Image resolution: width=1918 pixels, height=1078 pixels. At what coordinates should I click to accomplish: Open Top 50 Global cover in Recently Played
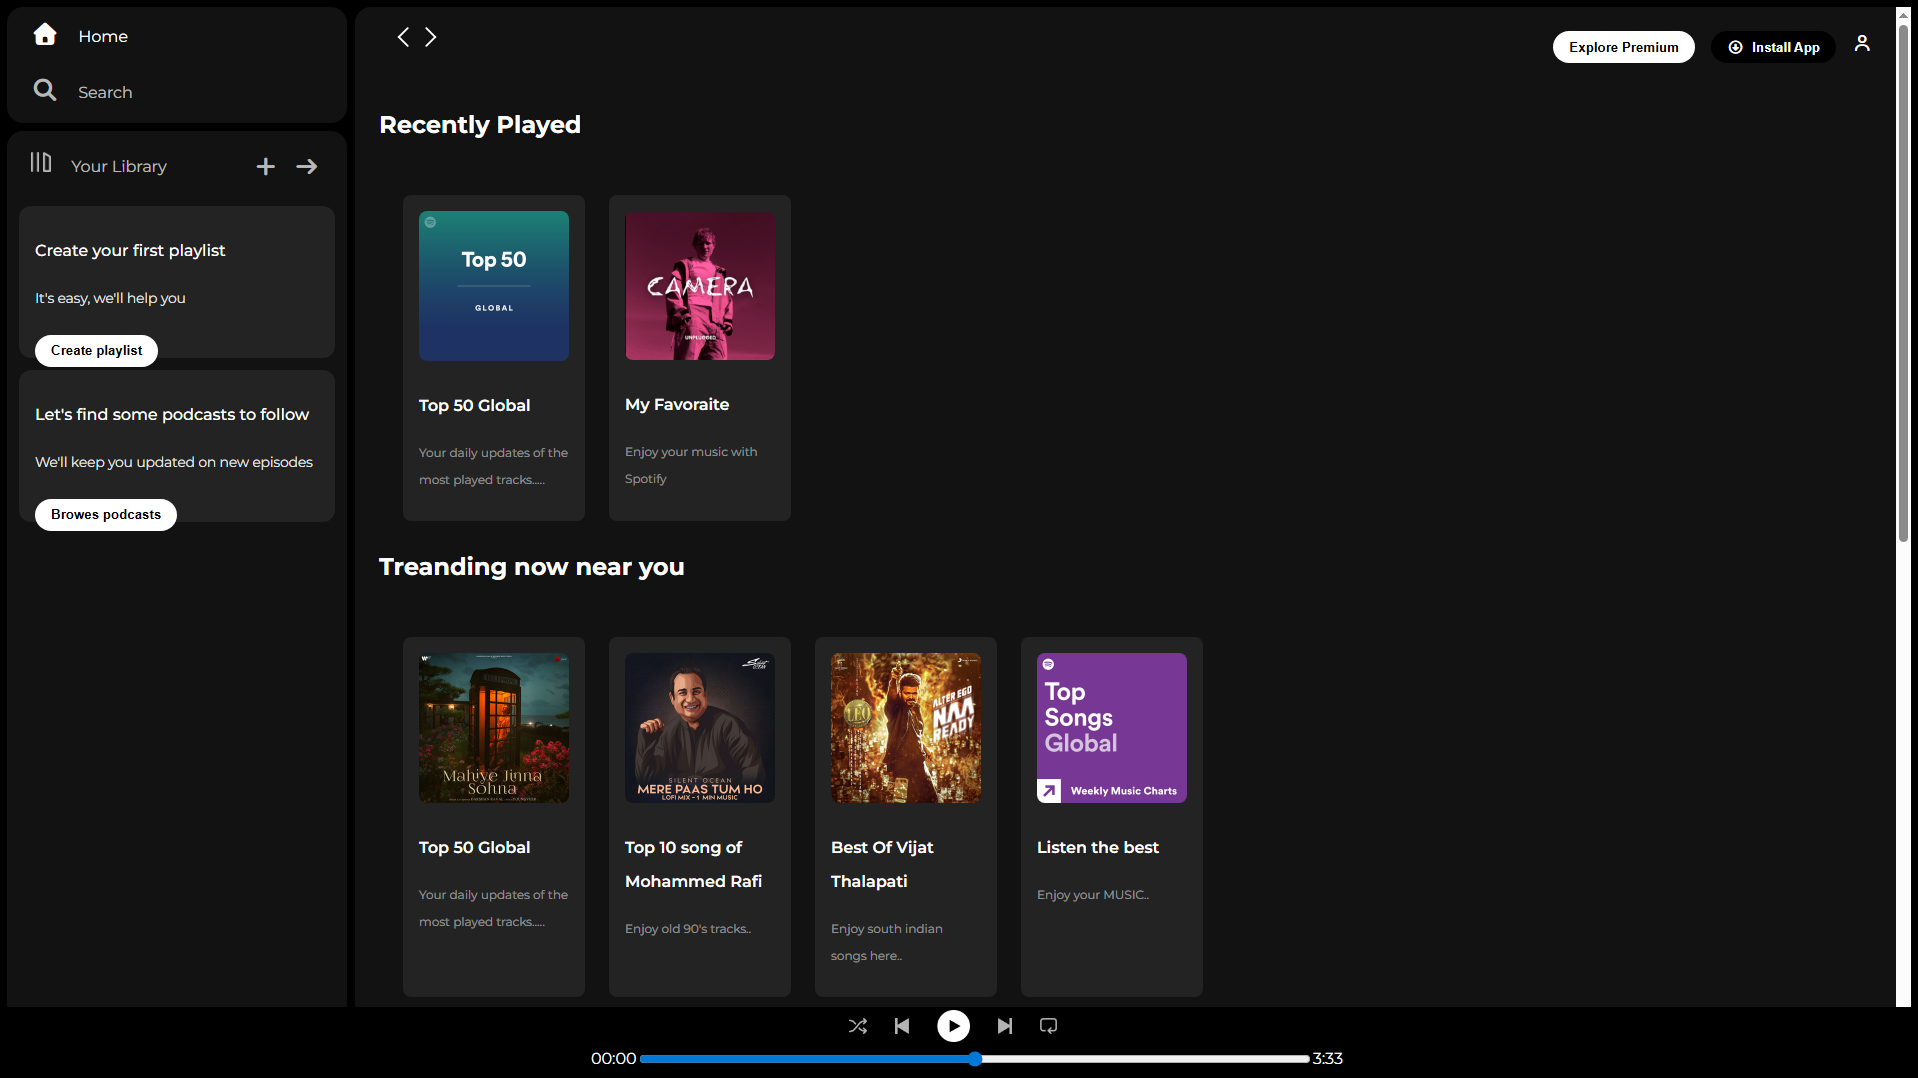coord(494,286)
